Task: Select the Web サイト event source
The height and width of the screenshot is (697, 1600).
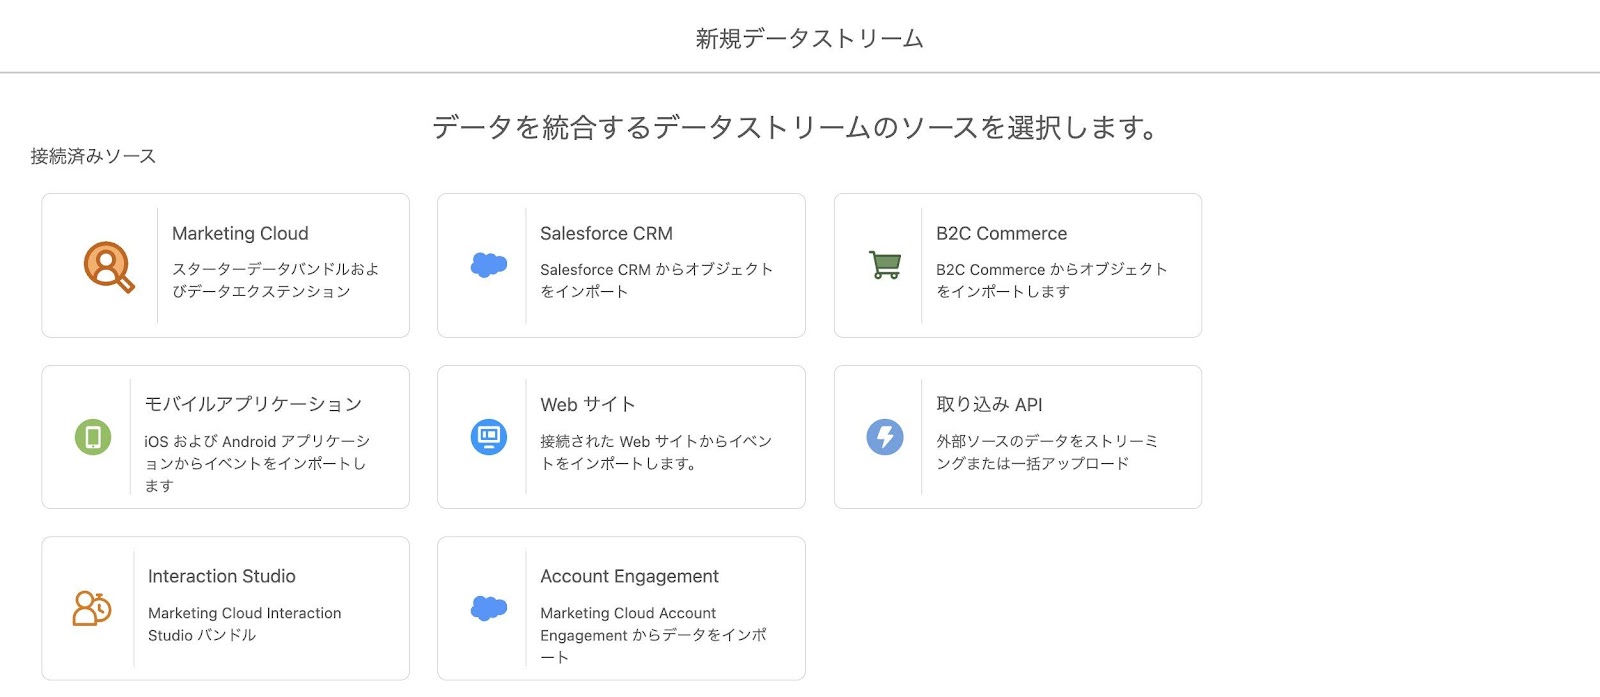Action: [620, 436]
